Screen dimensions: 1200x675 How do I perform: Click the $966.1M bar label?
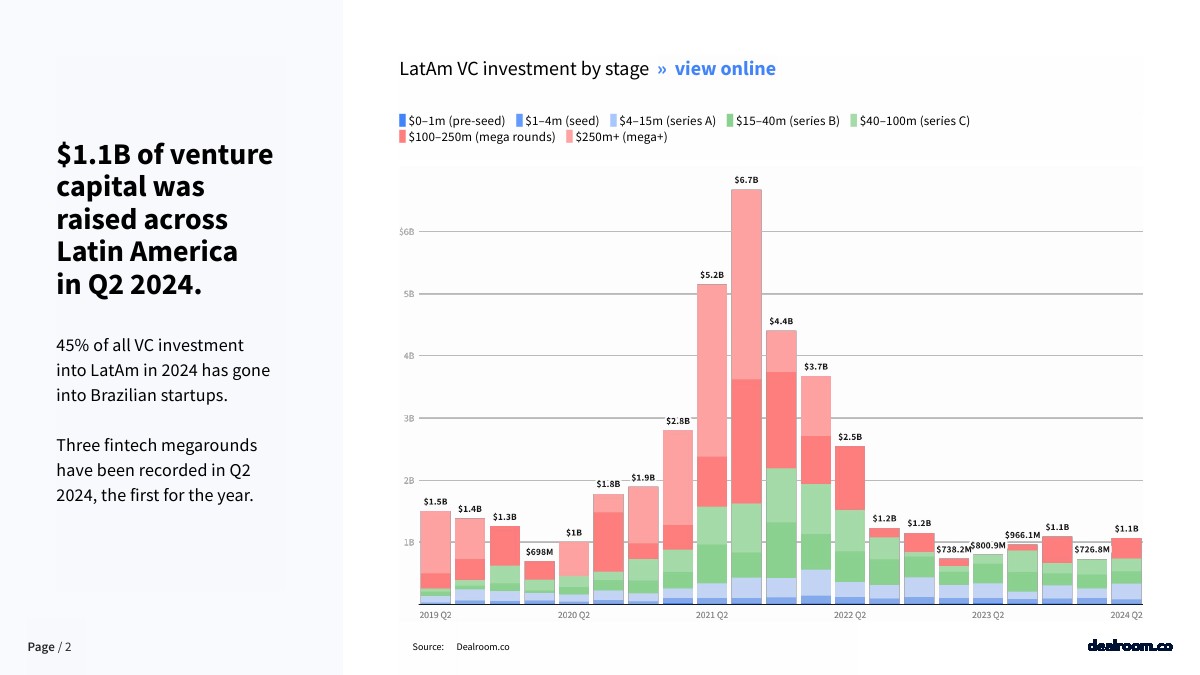[1023, 535]
